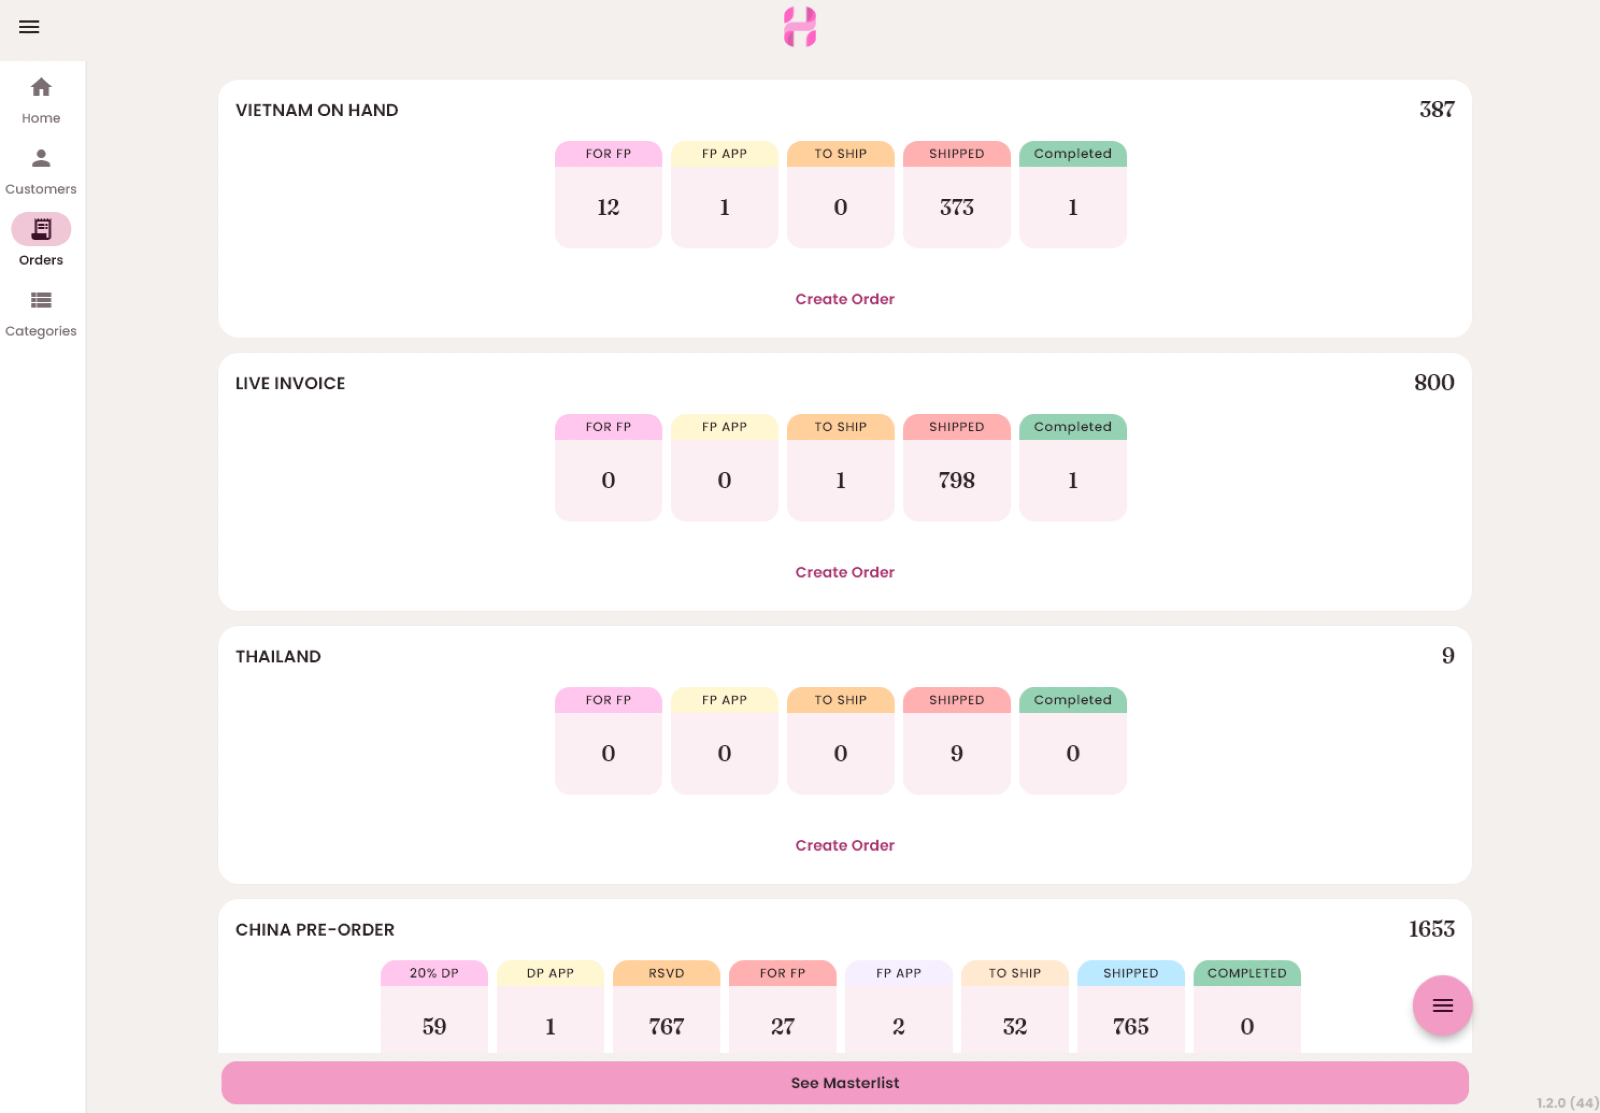
Task: Select Orders in the sidebar
Action: coord(41,242)
